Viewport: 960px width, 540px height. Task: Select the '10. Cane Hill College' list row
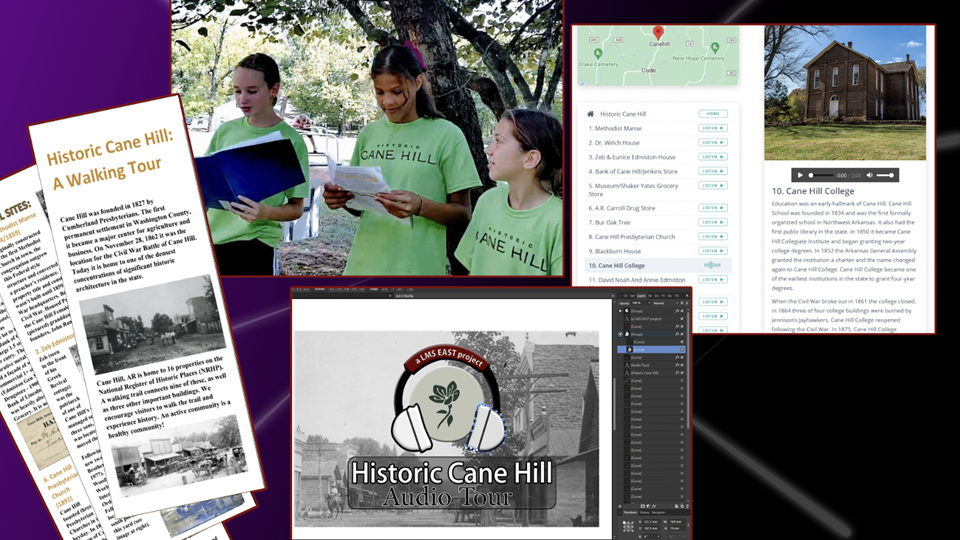(658, 265)
